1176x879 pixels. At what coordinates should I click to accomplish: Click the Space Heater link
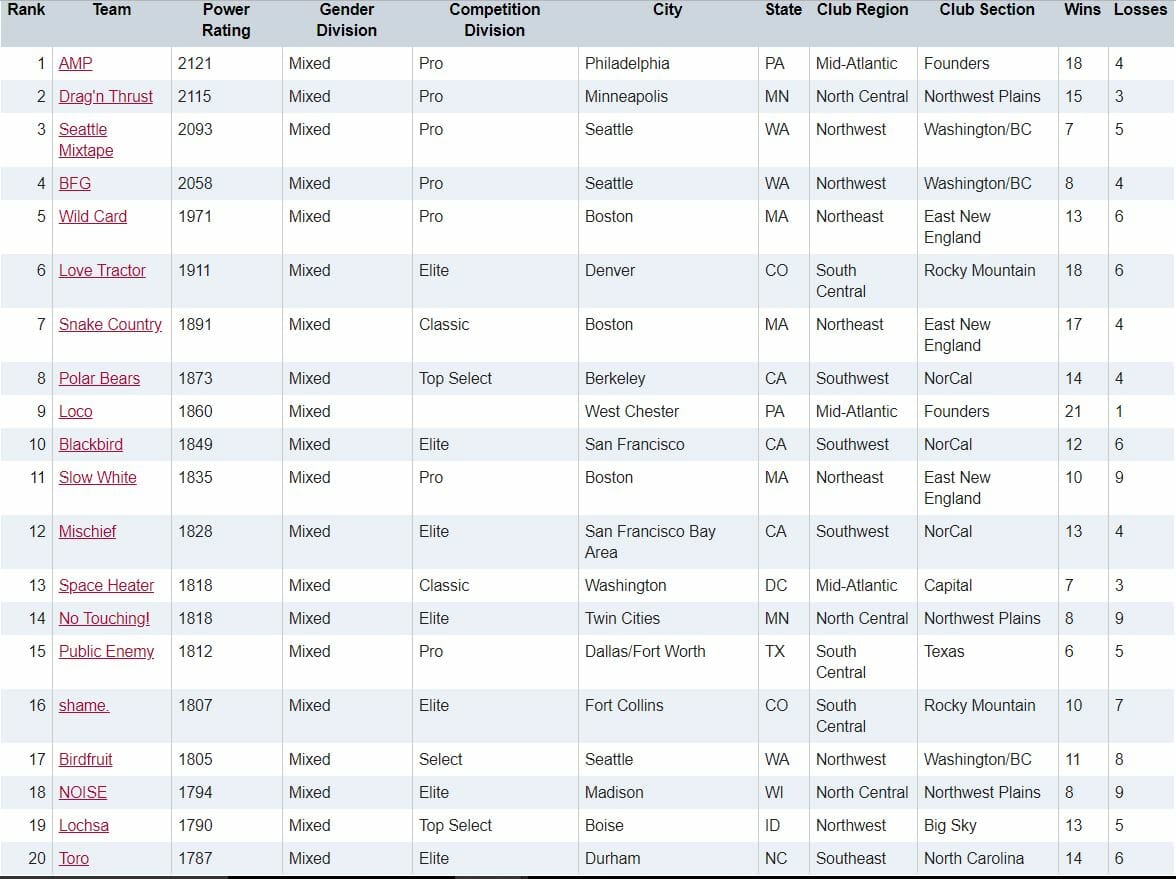coord(106,585)
